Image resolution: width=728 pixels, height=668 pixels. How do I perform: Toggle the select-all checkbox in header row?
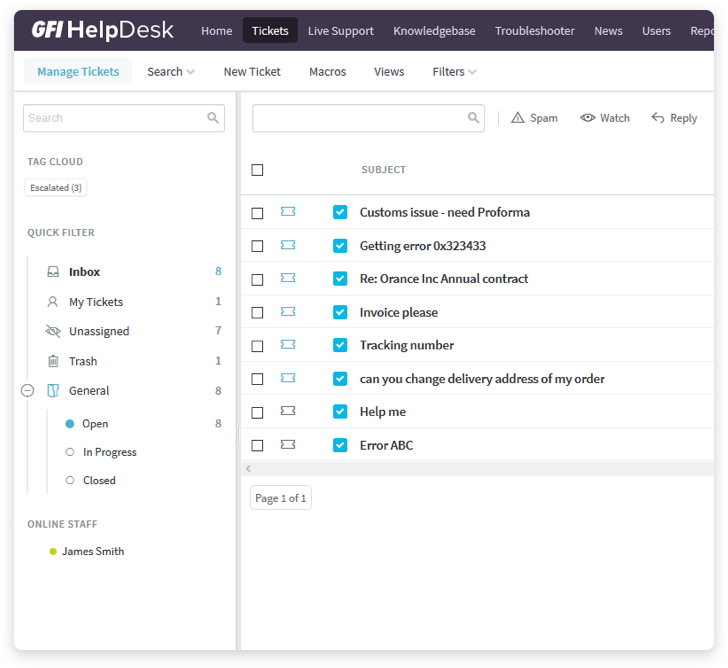(x=257, y=170)
